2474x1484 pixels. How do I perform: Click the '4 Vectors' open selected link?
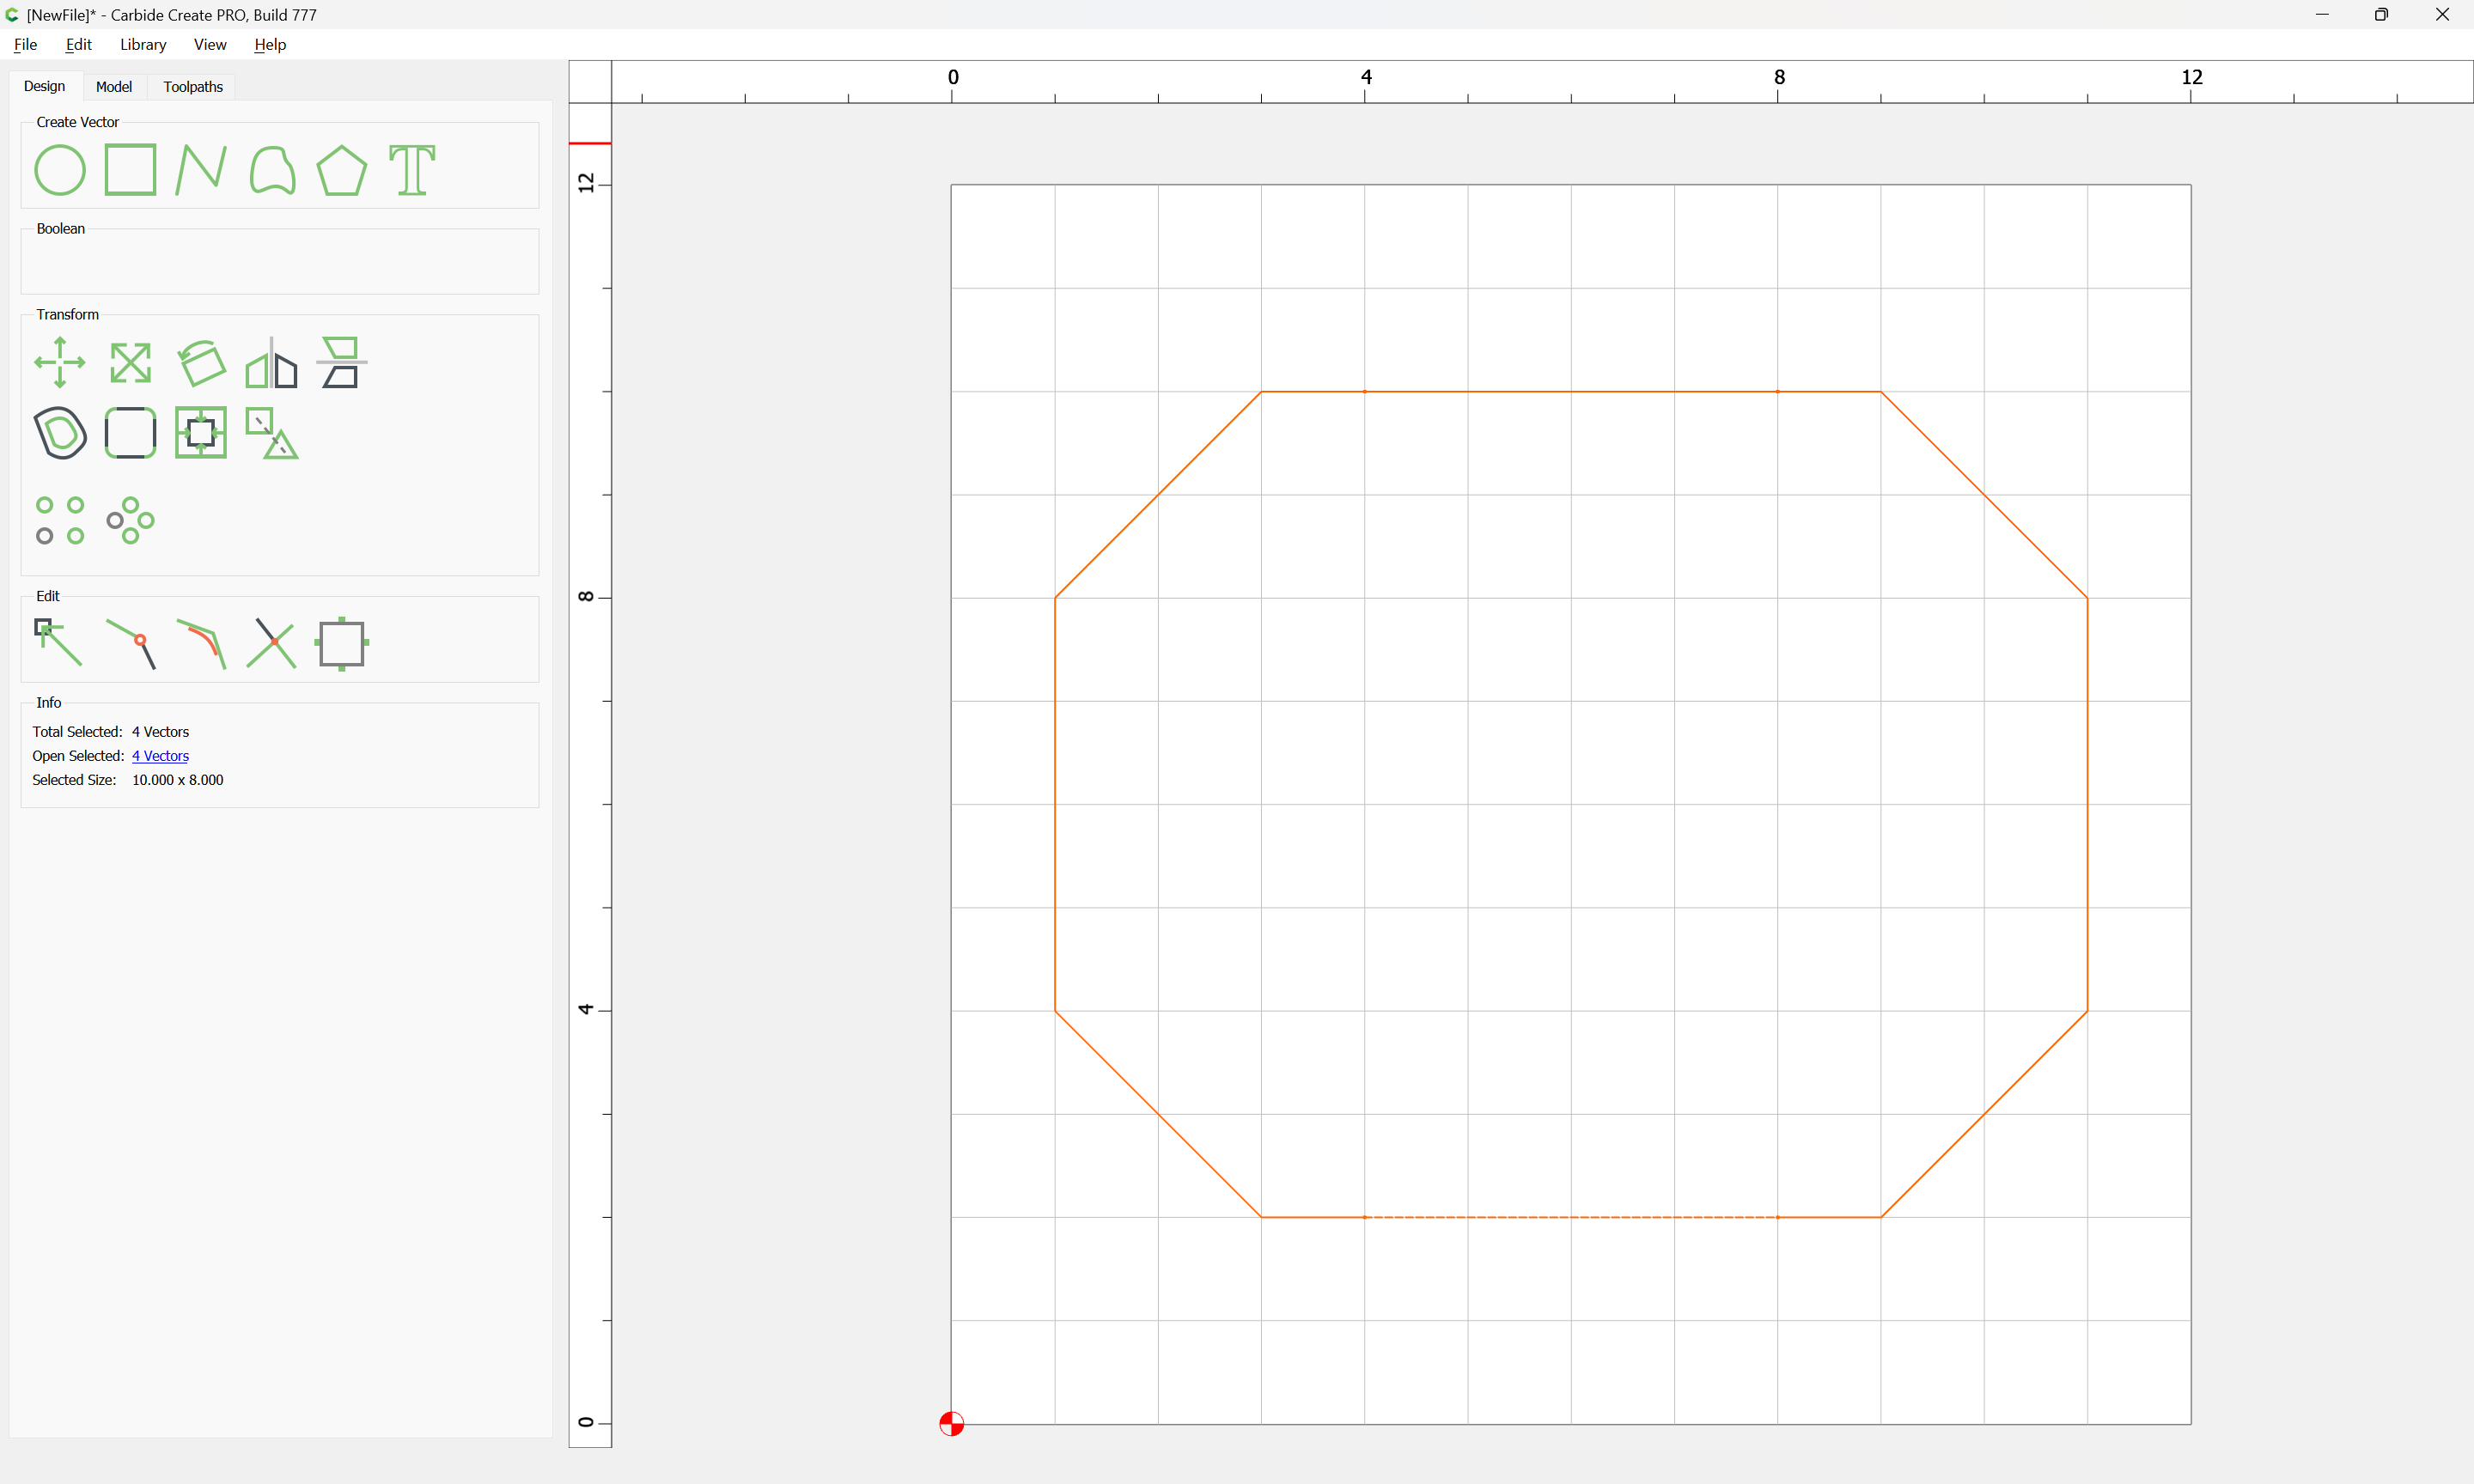point(160,756)
